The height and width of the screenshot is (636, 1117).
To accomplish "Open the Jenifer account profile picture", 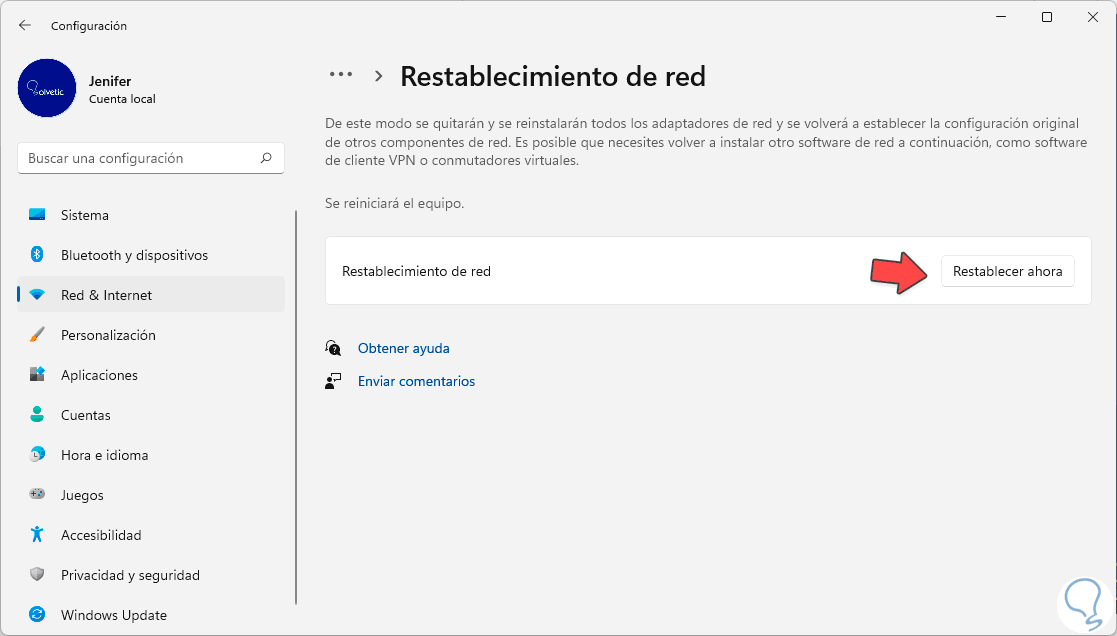I will [47, 88].
